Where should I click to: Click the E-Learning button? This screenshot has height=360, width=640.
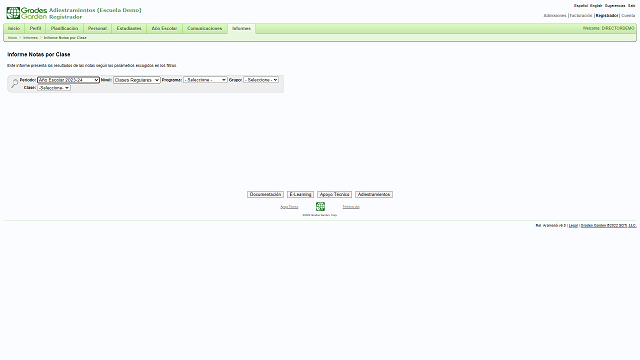click(300, 195)
